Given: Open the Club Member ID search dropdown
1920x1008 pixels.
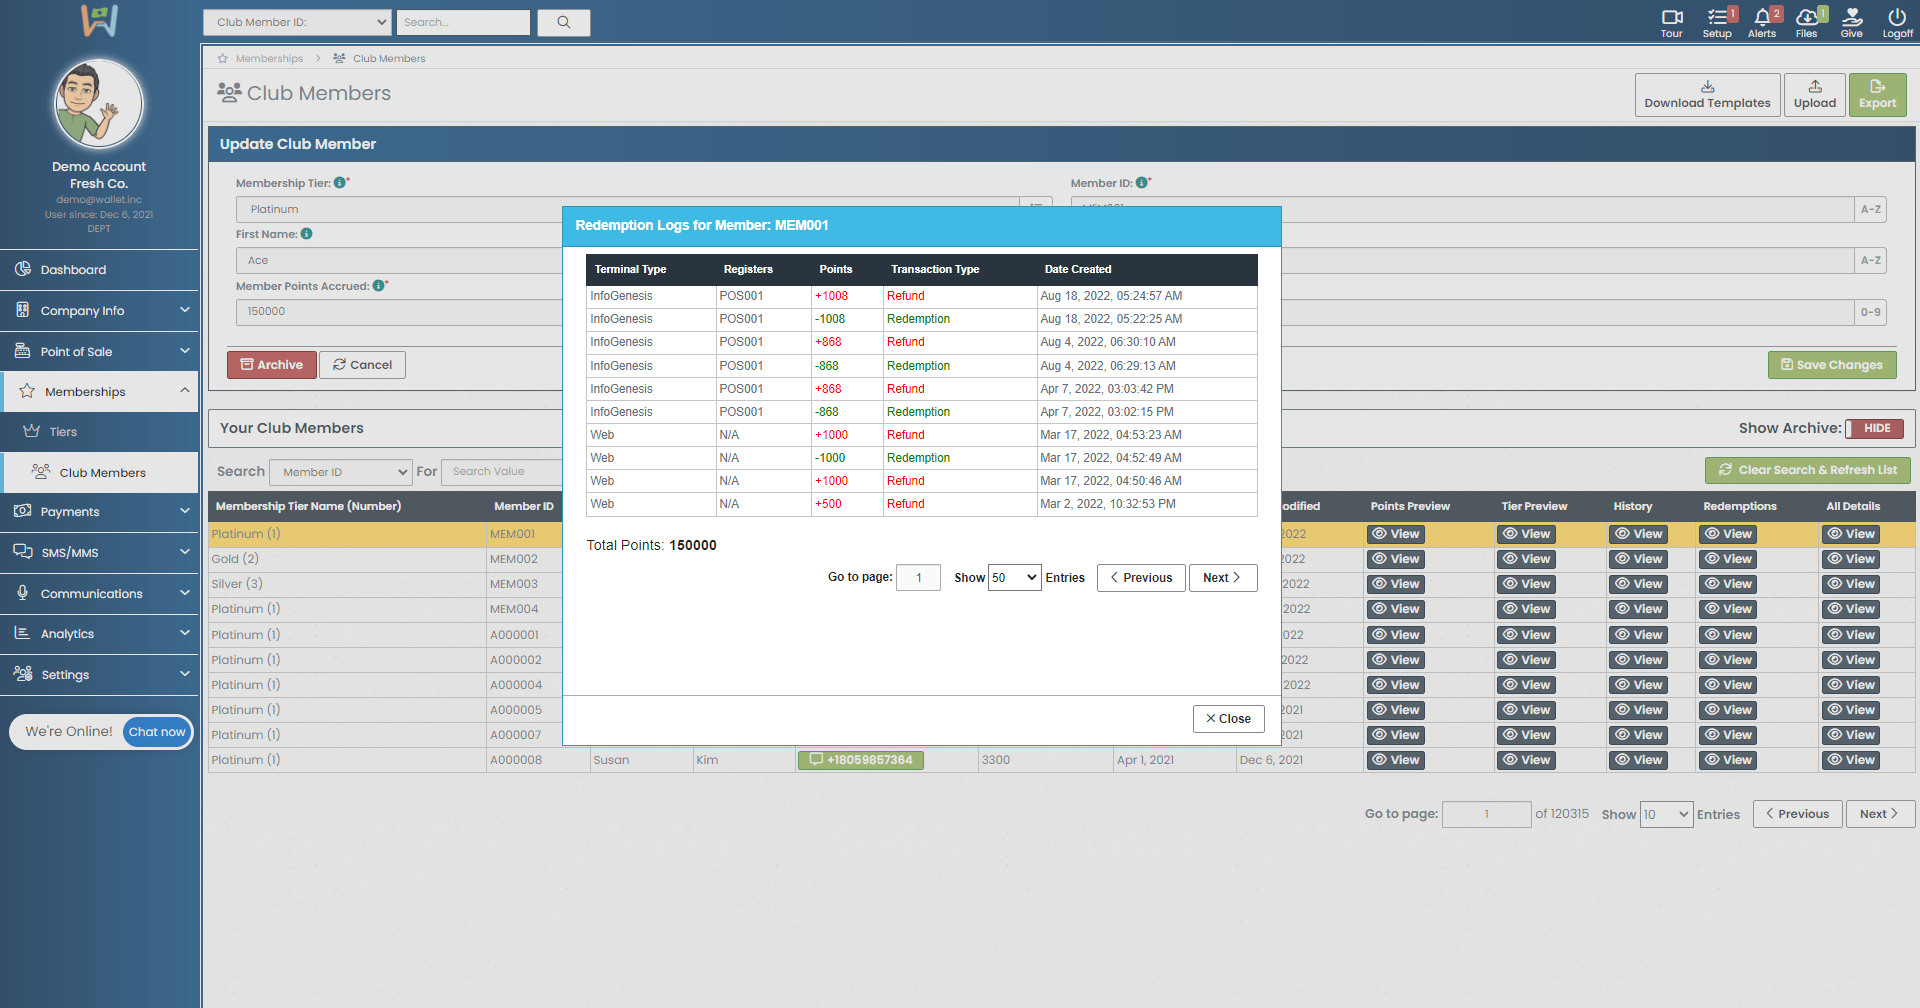Looking at the screenshot, I should tap(297, 22).
